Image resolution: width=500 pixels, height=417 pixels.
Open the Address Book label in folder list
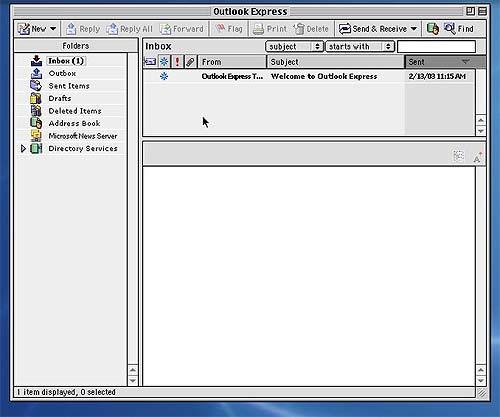coord(74,123)
